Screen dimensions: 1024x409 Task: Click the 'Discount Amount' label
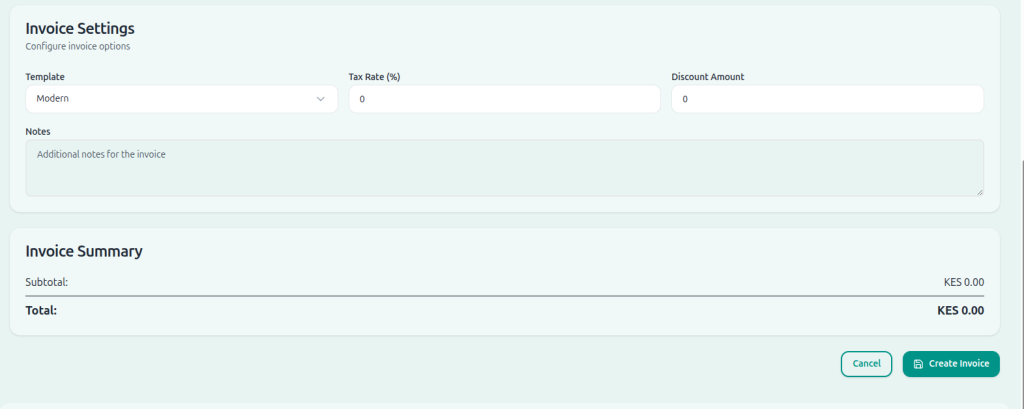click(708, 76)
